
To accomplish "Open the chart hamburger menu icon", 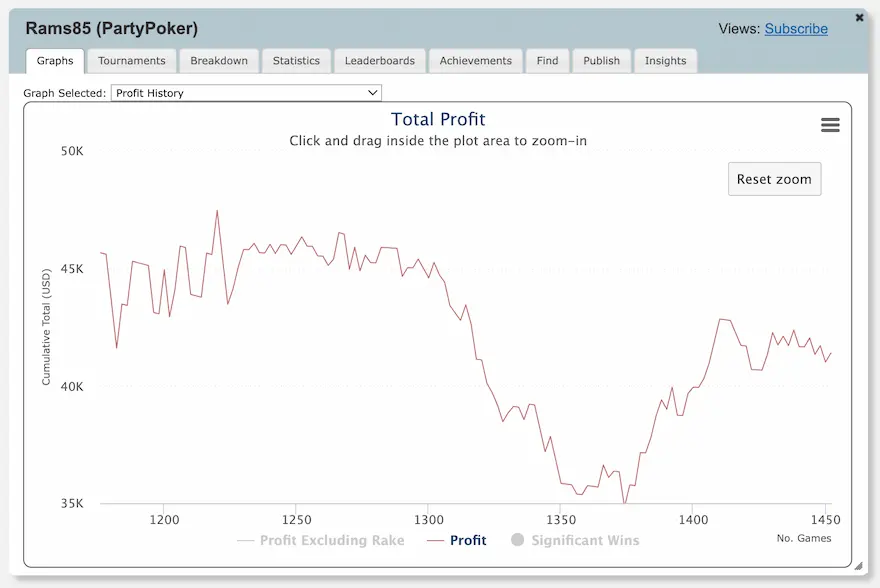I will point(830,125).
